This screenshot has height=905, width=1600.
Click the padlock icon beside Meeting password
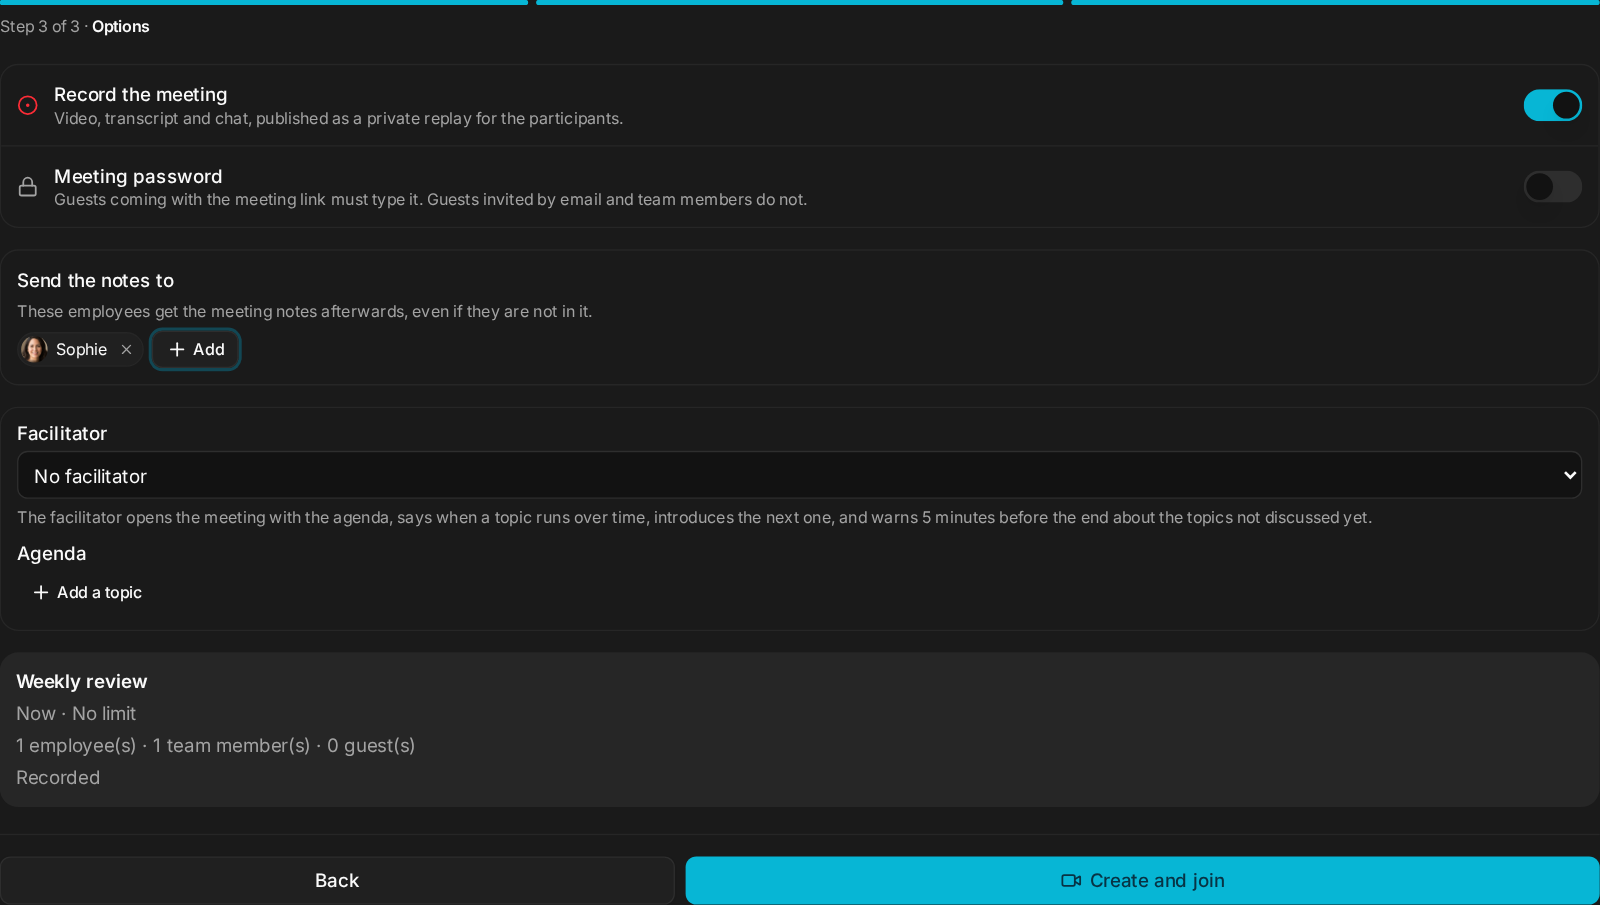click(28, 187)
